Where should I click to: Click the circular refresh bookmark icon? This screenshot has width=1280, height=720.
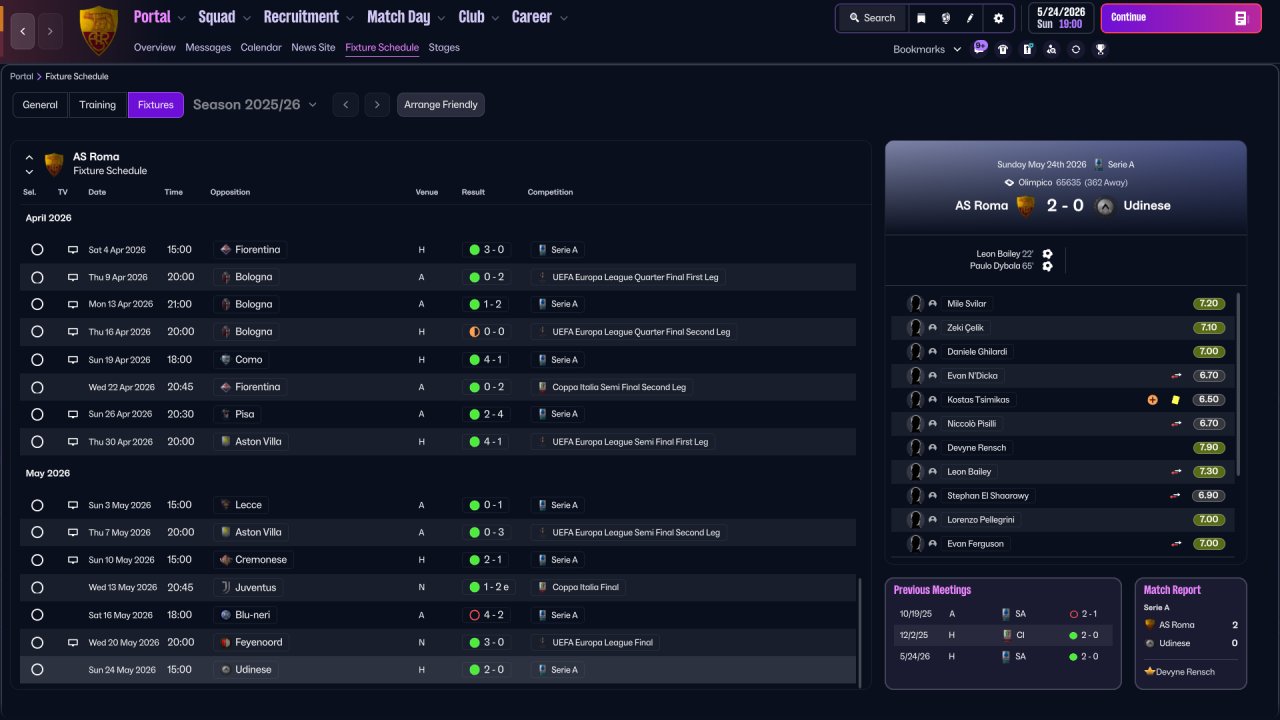pos(1076,49)
